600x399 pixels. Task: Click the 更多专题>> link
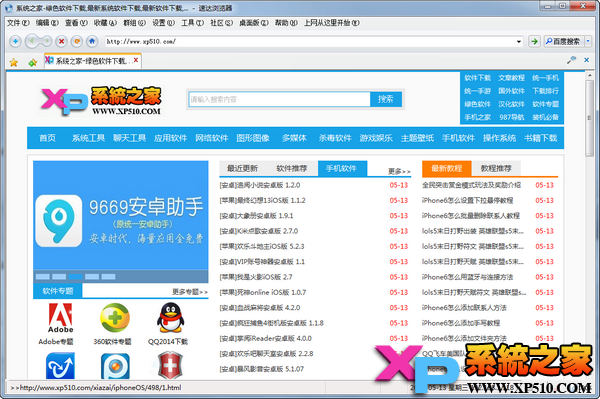tap(190, 292)
